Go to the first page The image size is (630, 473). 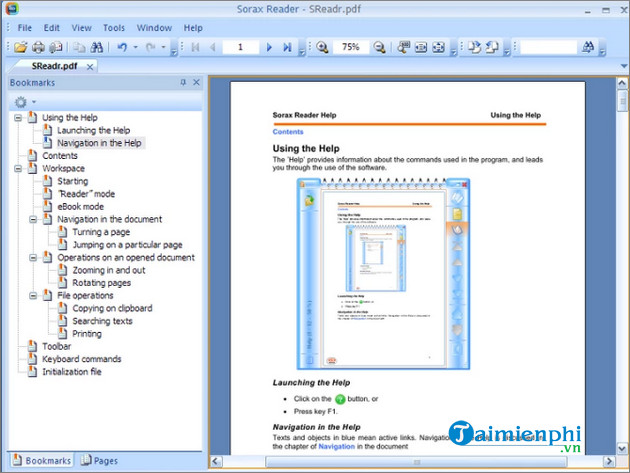pyautogui.click(x=195, y=47)
